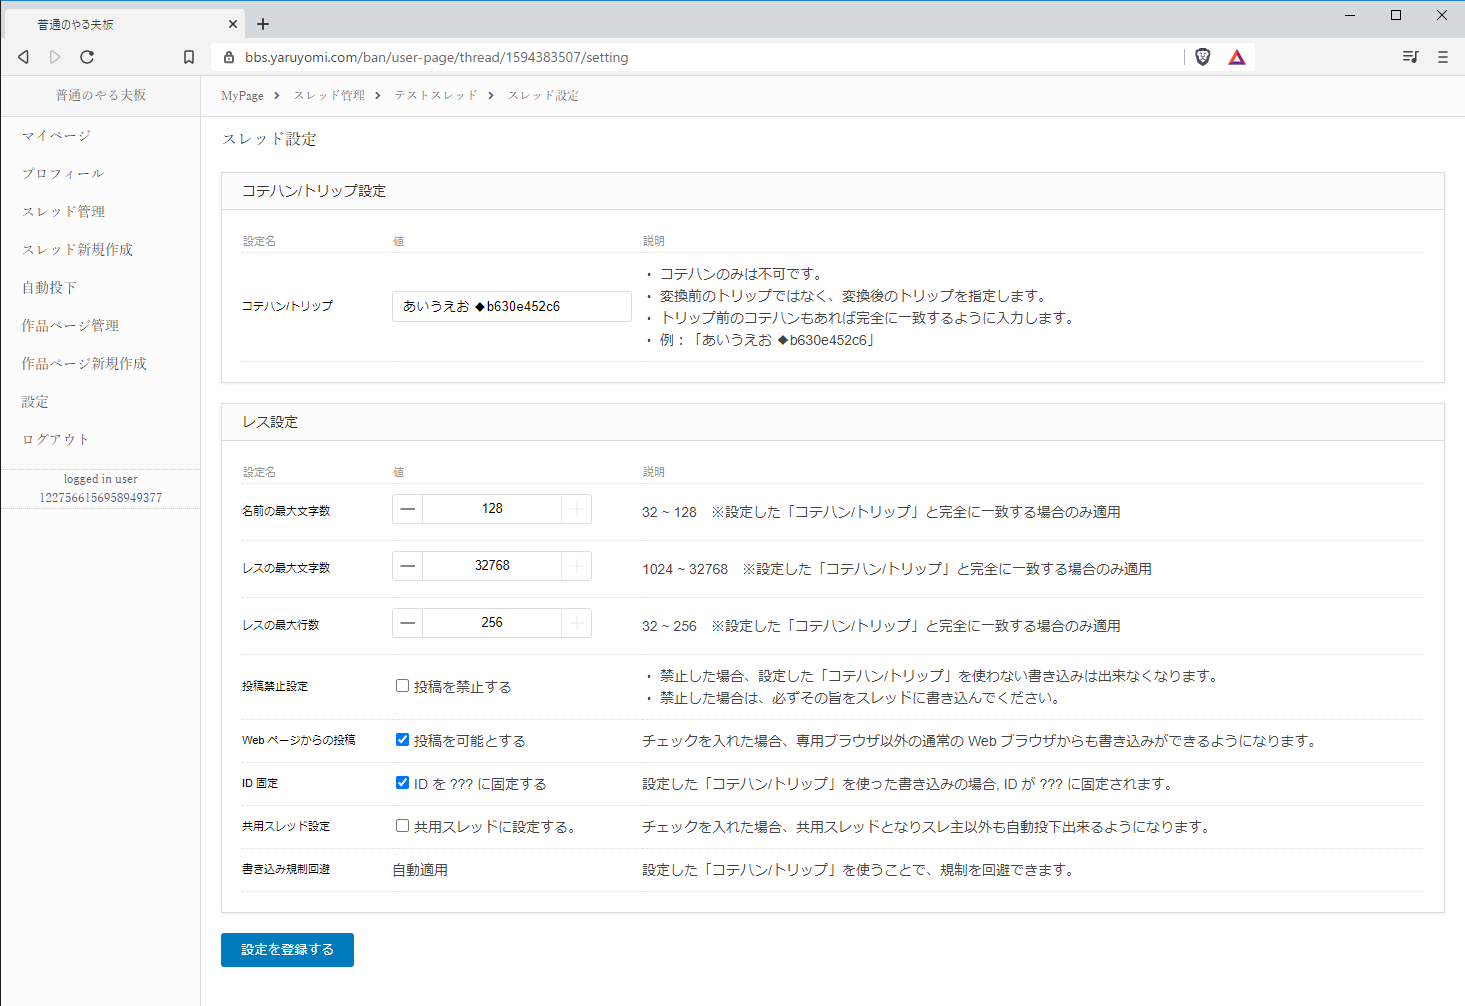Enable 投稿を禁止する checkbox

click(402, 686)
